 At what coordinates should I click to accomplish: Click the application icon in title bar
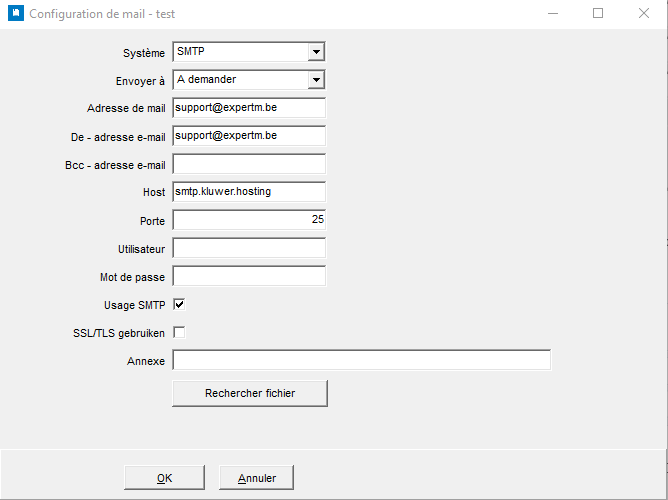click(x=16, y=14)
